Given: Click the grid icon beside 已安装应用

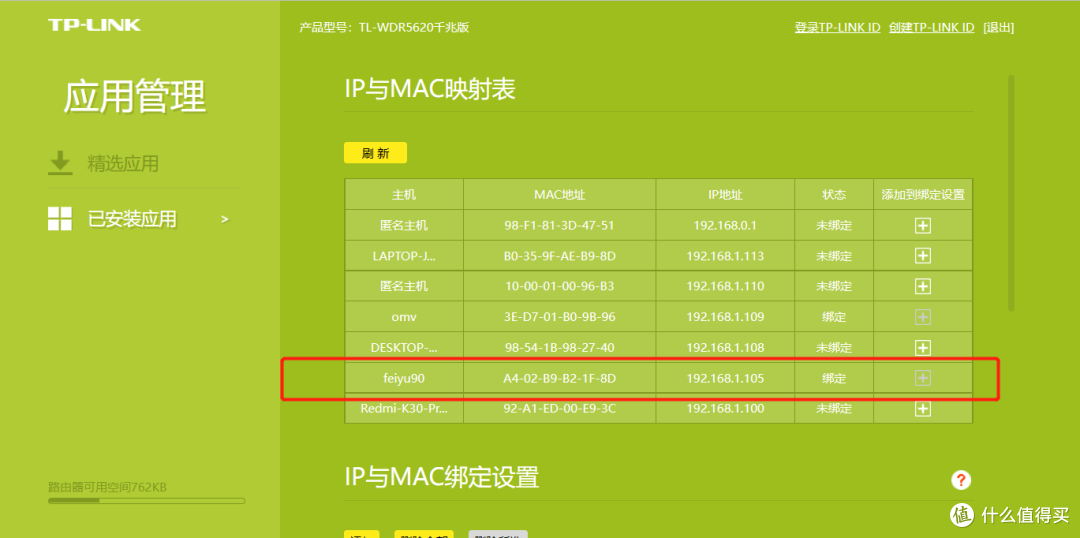Looking at the screenshot, I should click(x=60, y=218).
